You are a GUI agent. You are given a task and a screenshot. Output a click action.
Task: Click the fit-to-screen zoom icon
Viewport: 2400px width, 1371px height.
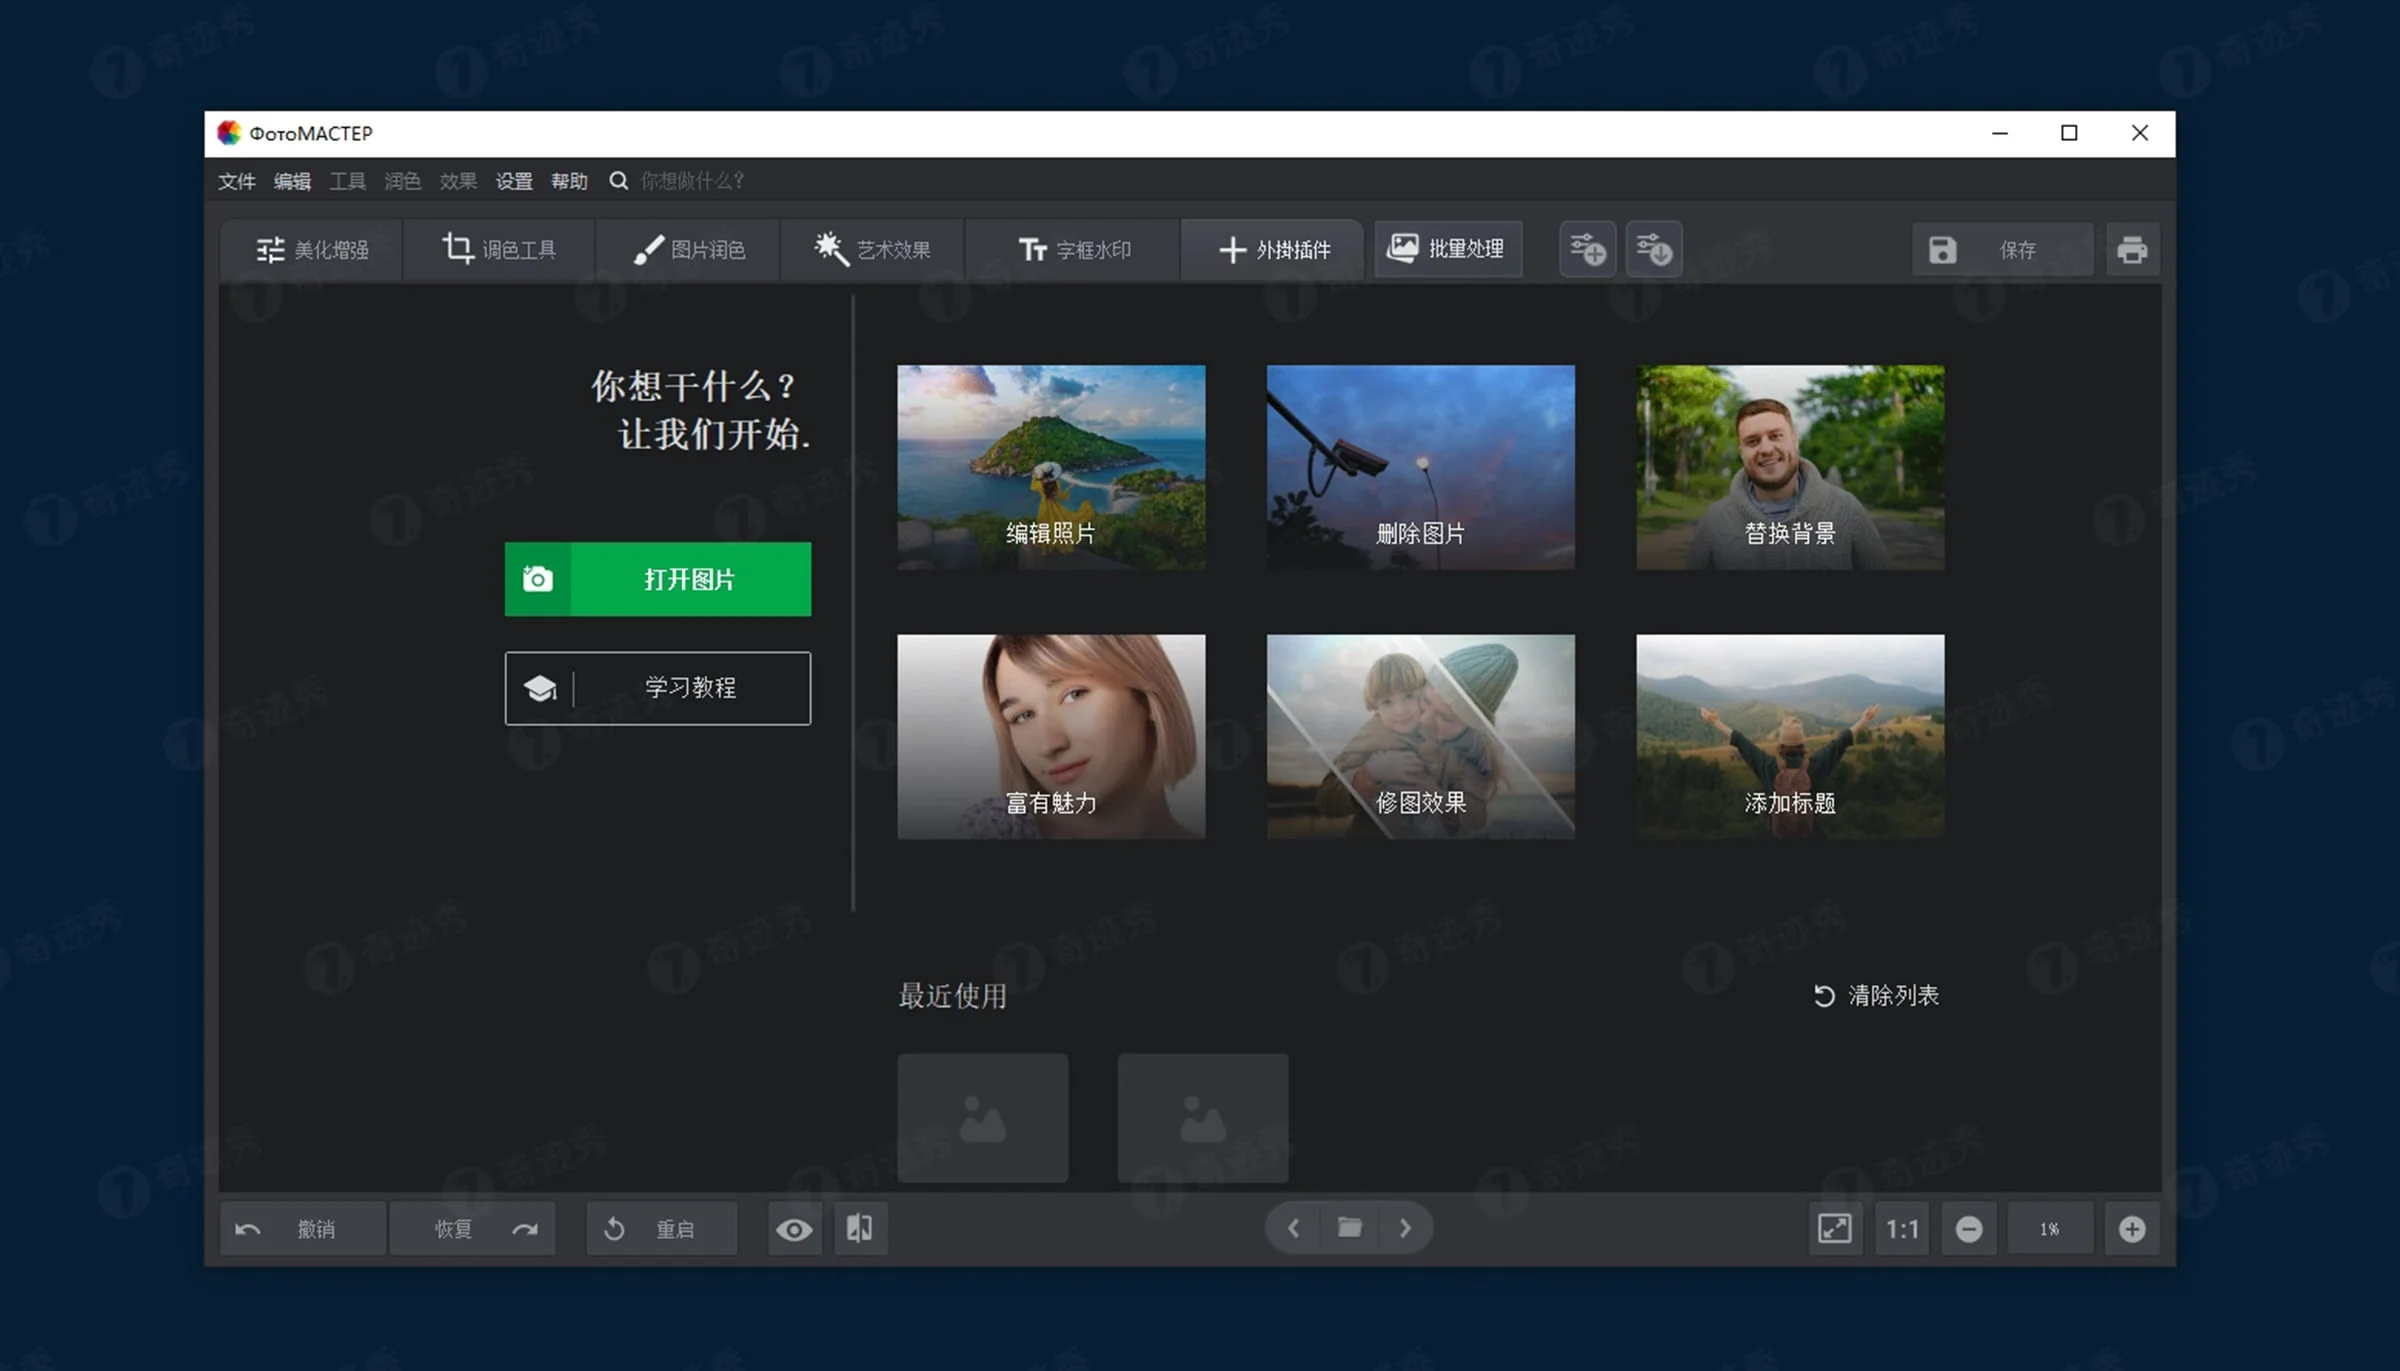point(1835,1228)
